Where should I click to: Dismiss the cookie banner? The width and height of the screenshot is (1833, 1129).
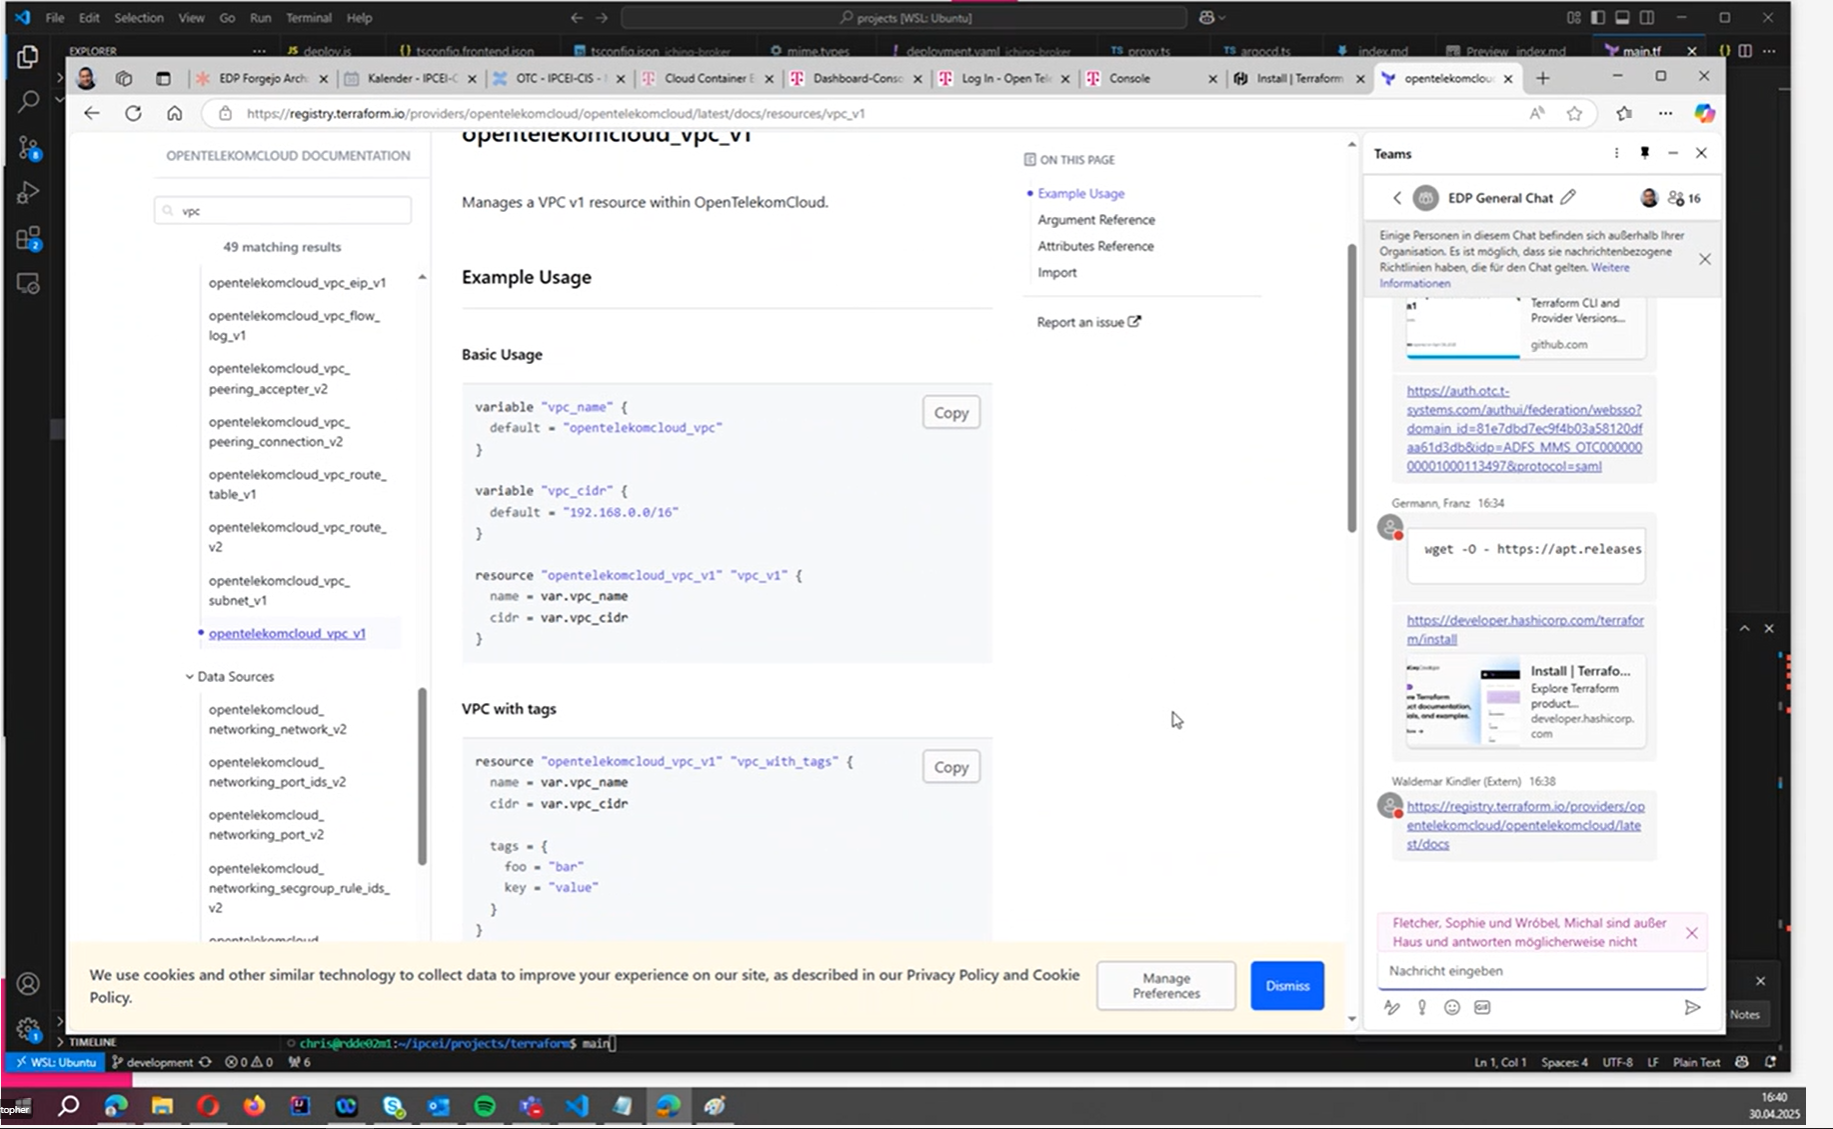pyautogui.click(x=1287, y=986)
